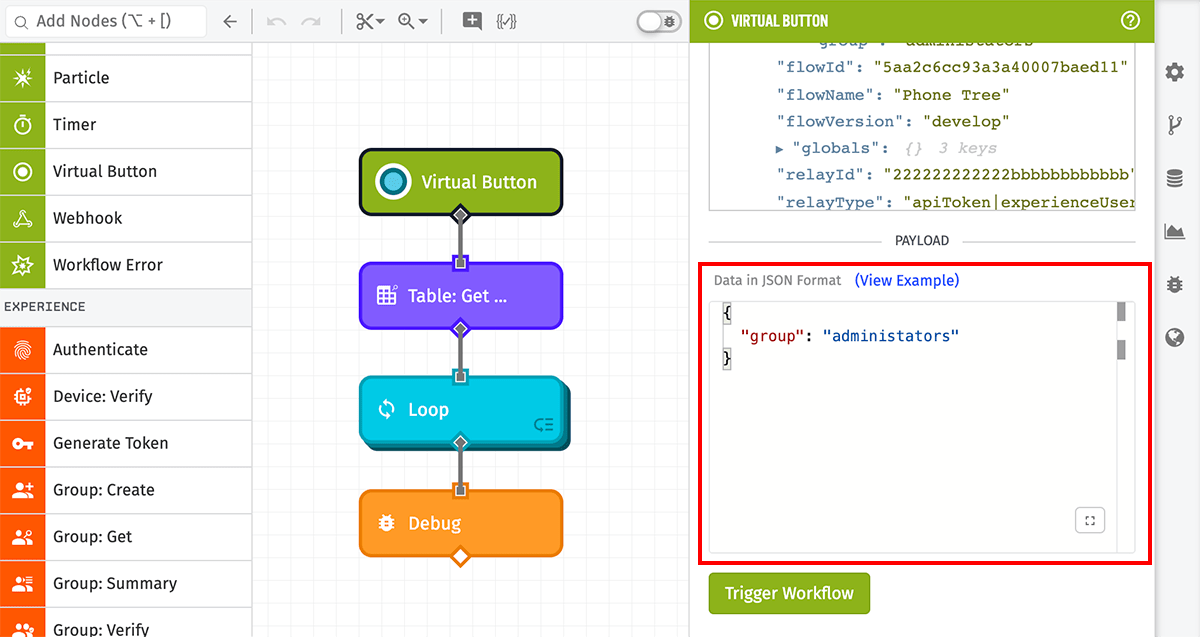This screenshot has width=1200, height=637.
Task: Redo the last workflow change
Action: tap(311, 21)
